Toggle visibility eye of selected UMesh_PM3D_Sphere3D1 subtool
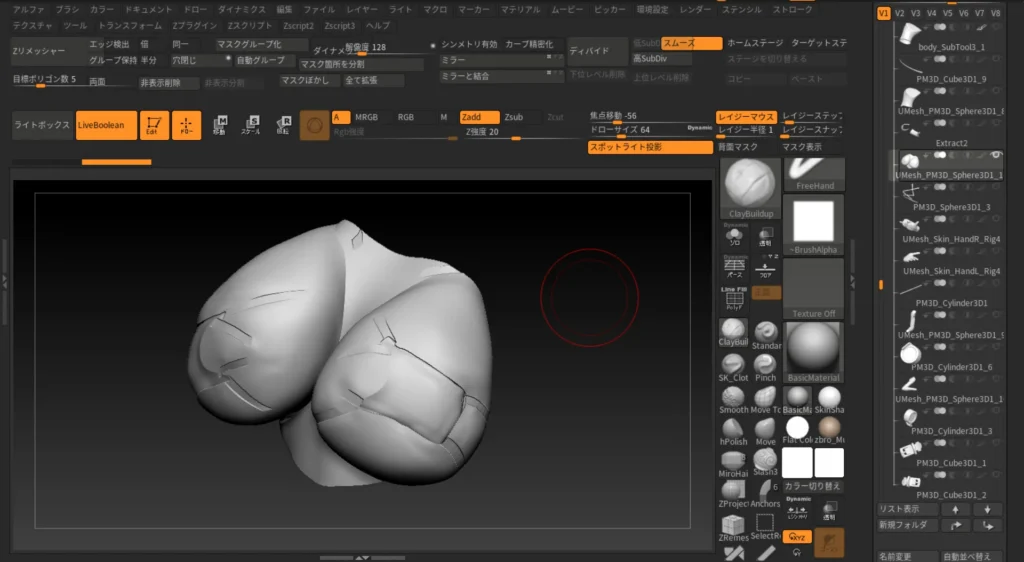 (x=996, y=156)
